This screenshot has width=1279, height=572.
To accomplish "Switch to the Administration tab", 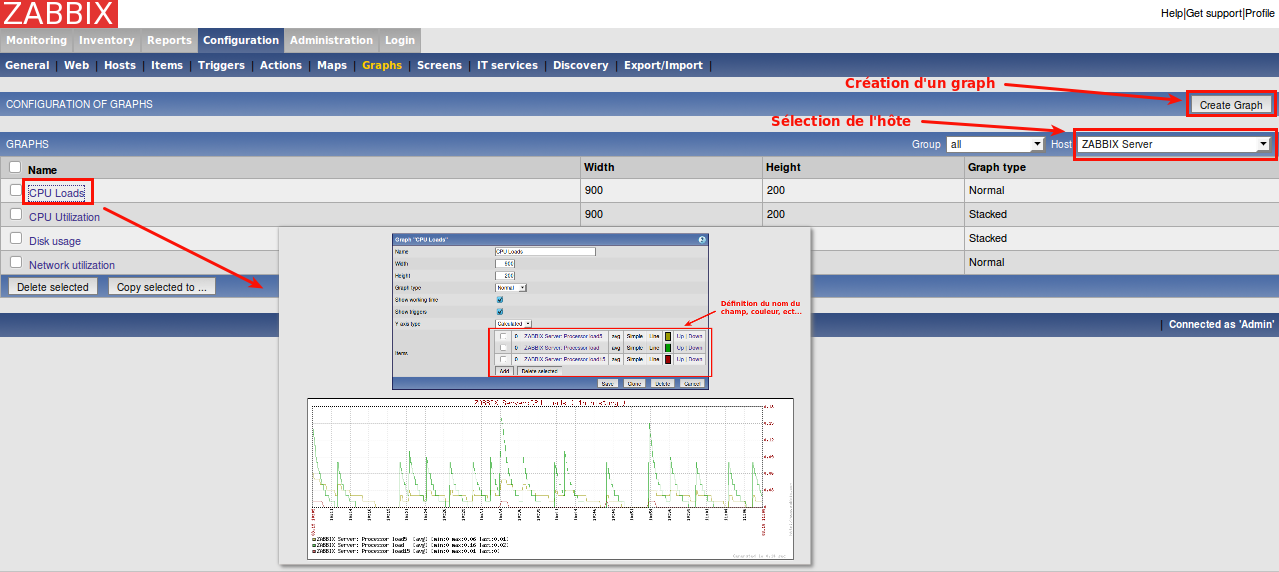I will click(331, 40).
